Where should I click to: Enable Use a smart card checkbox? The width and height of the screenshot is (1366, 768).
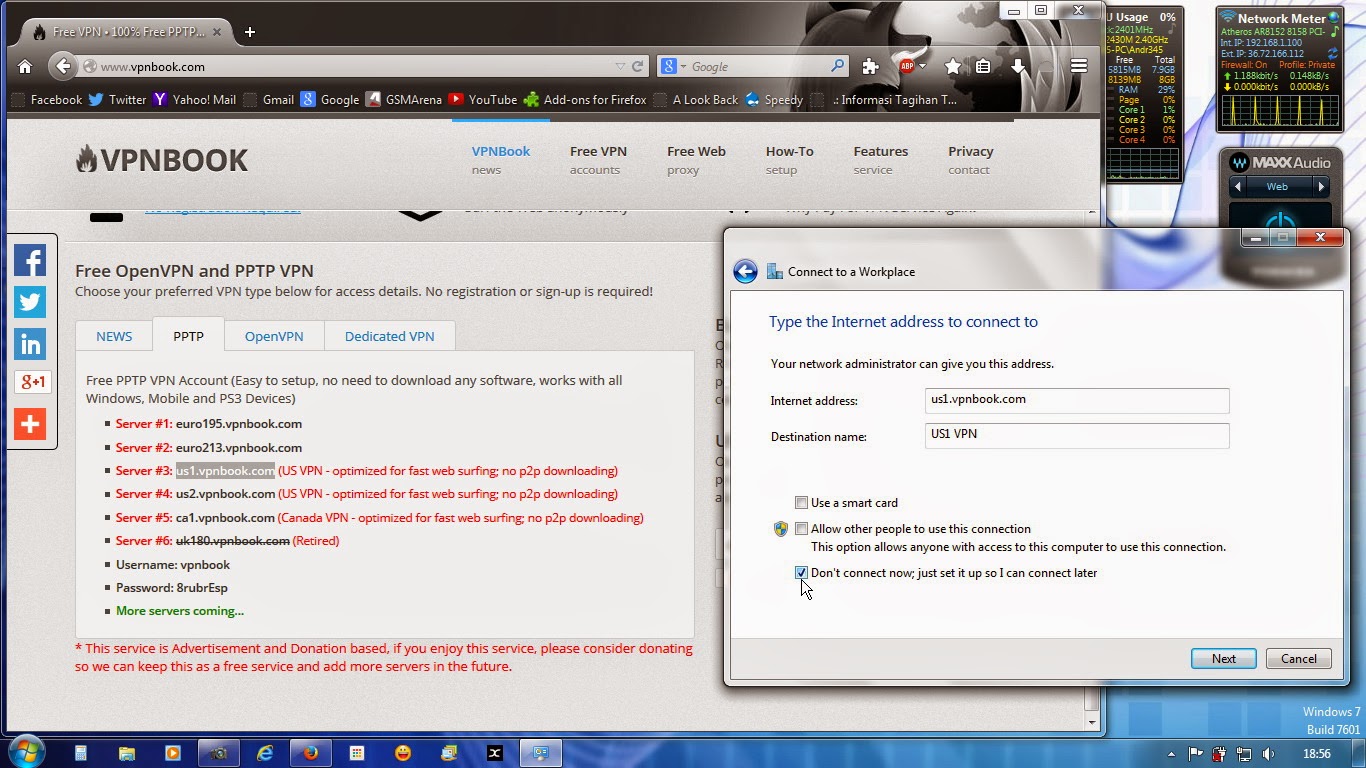pyautogui.click(x=801, y=503)
